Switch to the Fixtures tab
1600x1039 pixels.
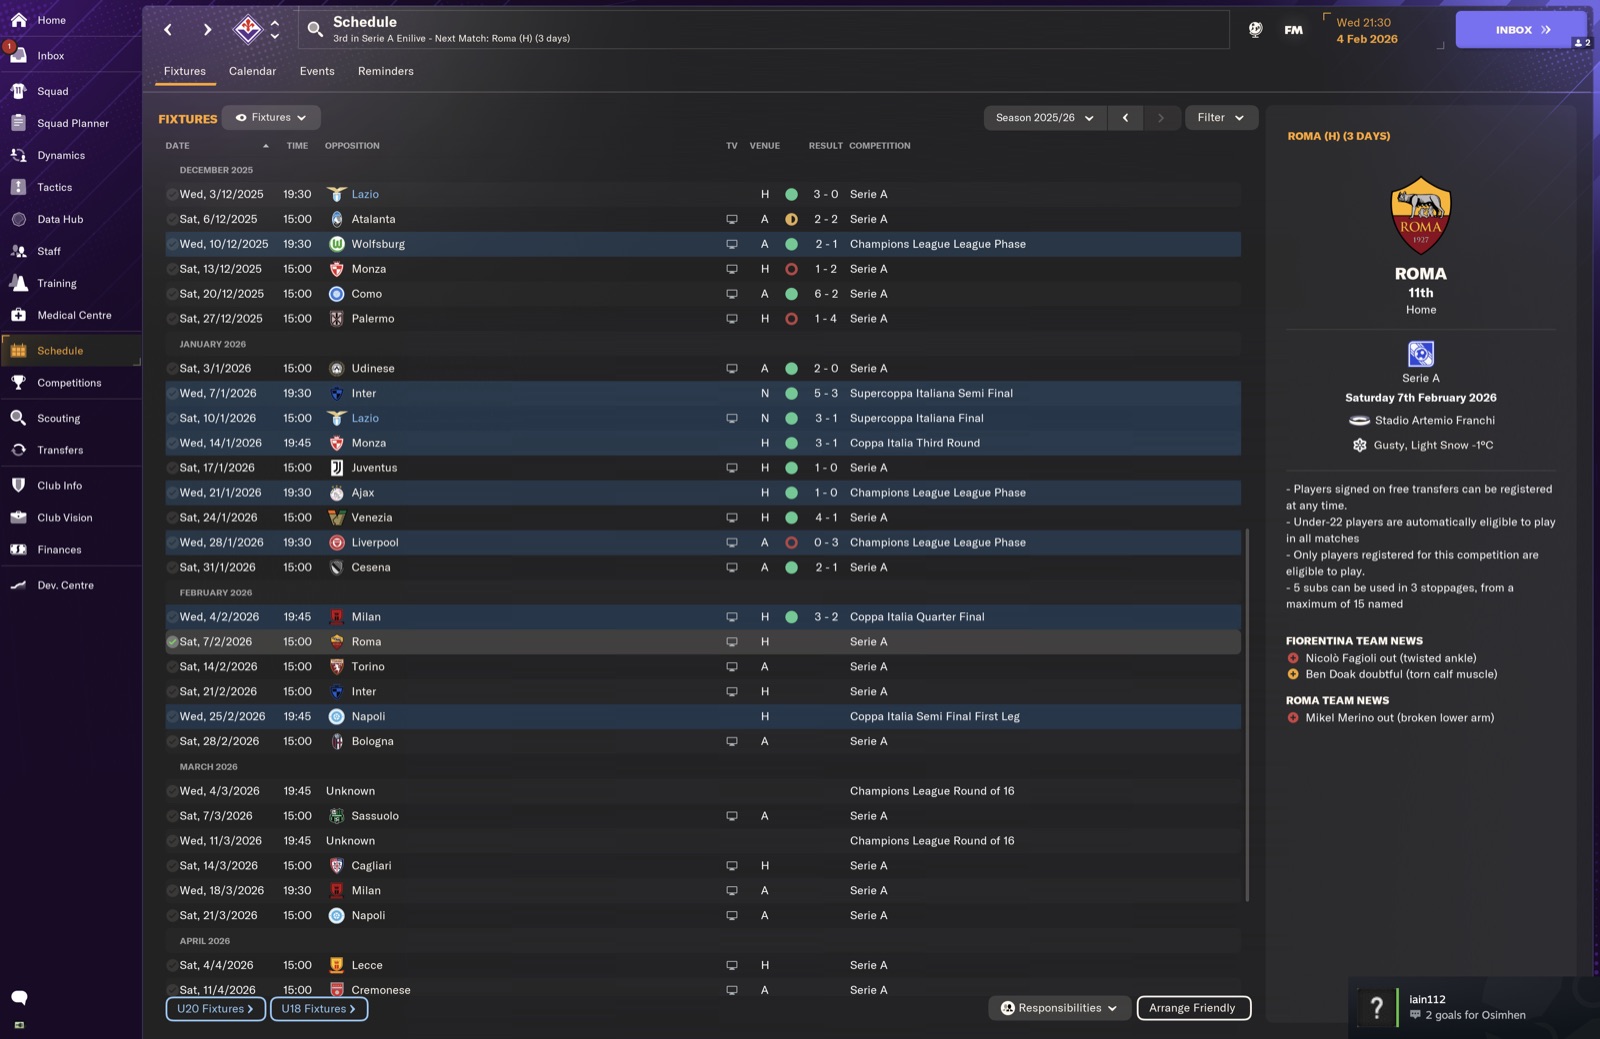(x=185, y=71)
